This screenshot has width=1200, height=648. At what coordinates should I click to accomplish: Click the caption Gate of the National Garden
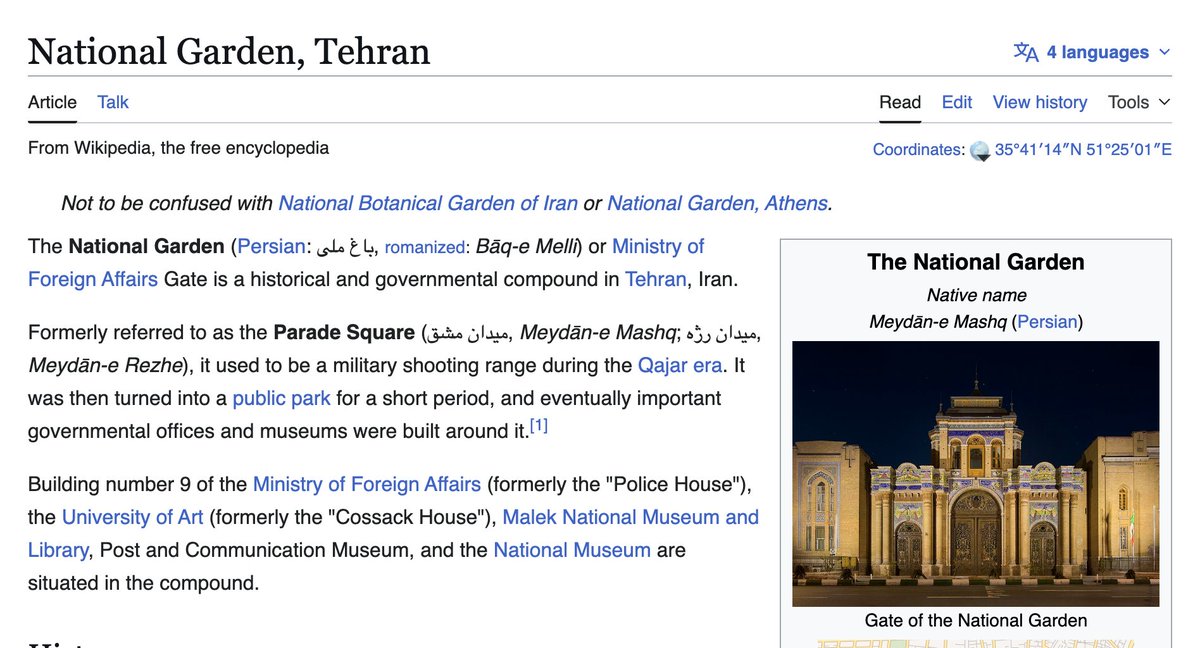[x=976, y=620]
